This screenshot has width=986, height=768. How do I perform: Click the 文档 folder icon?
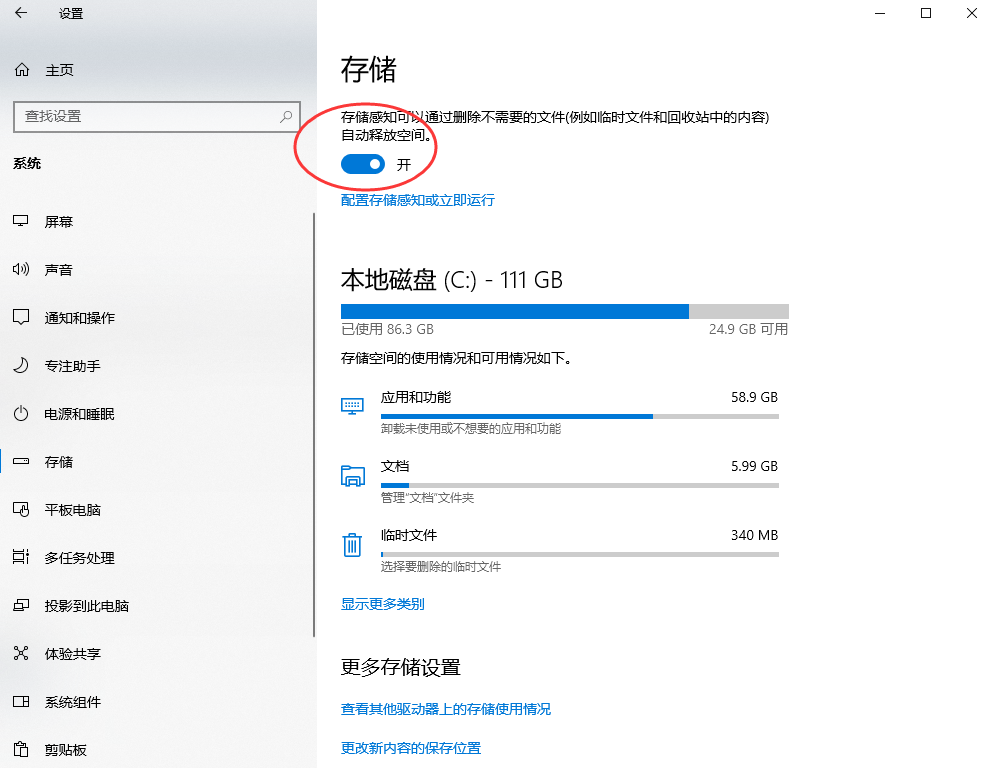(x=352, y=476)
